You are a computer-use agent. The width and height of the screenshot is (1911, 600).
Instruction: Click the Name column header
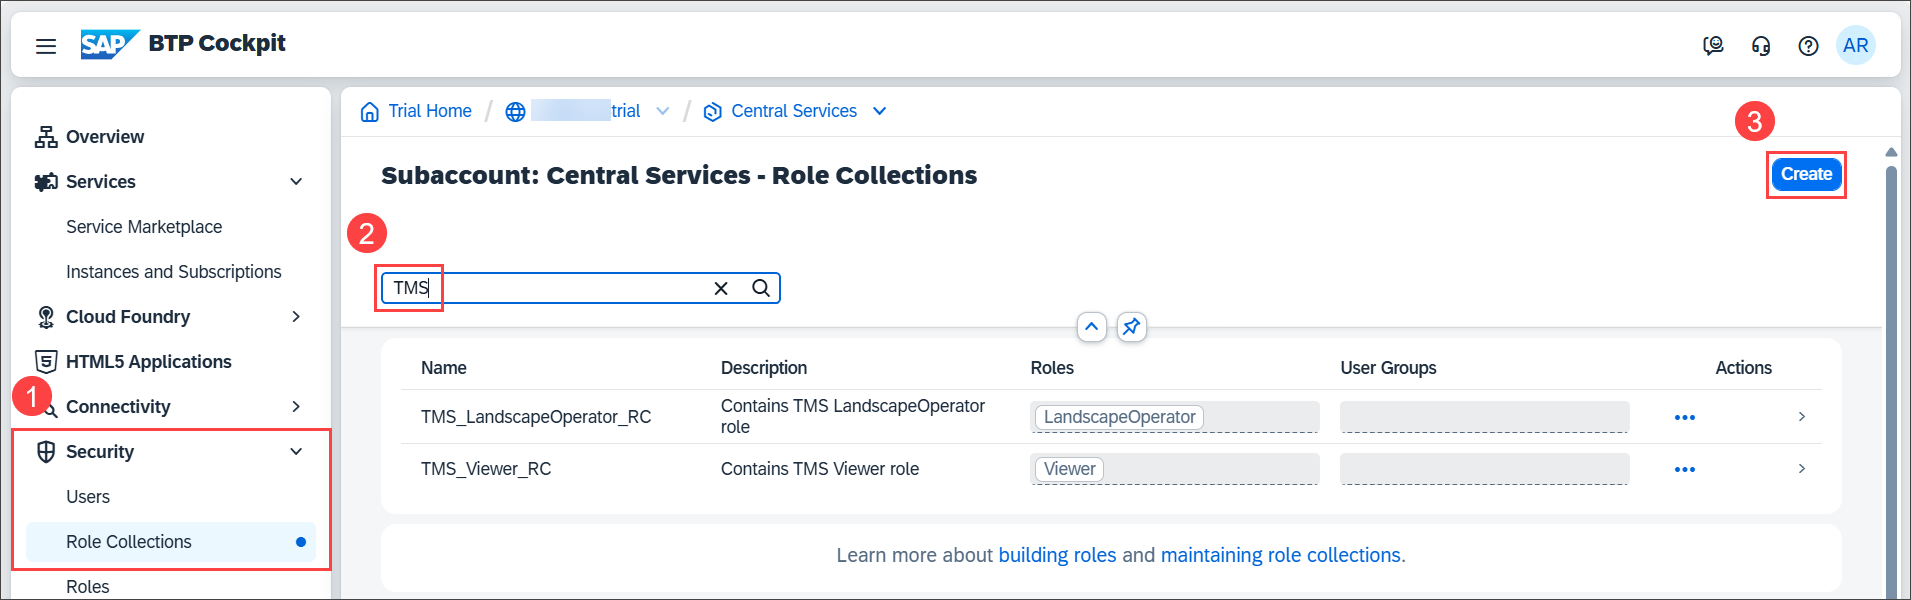444,368
